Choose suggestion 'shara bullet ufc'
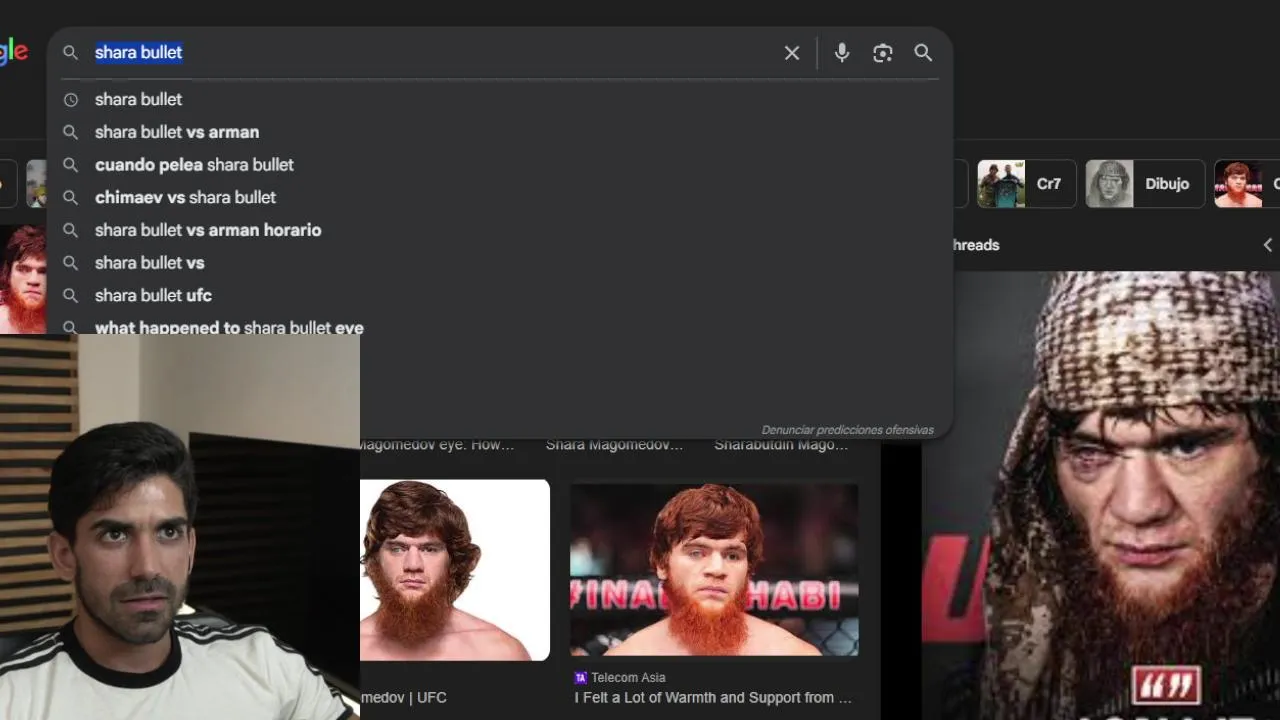 tap(500, 295)
